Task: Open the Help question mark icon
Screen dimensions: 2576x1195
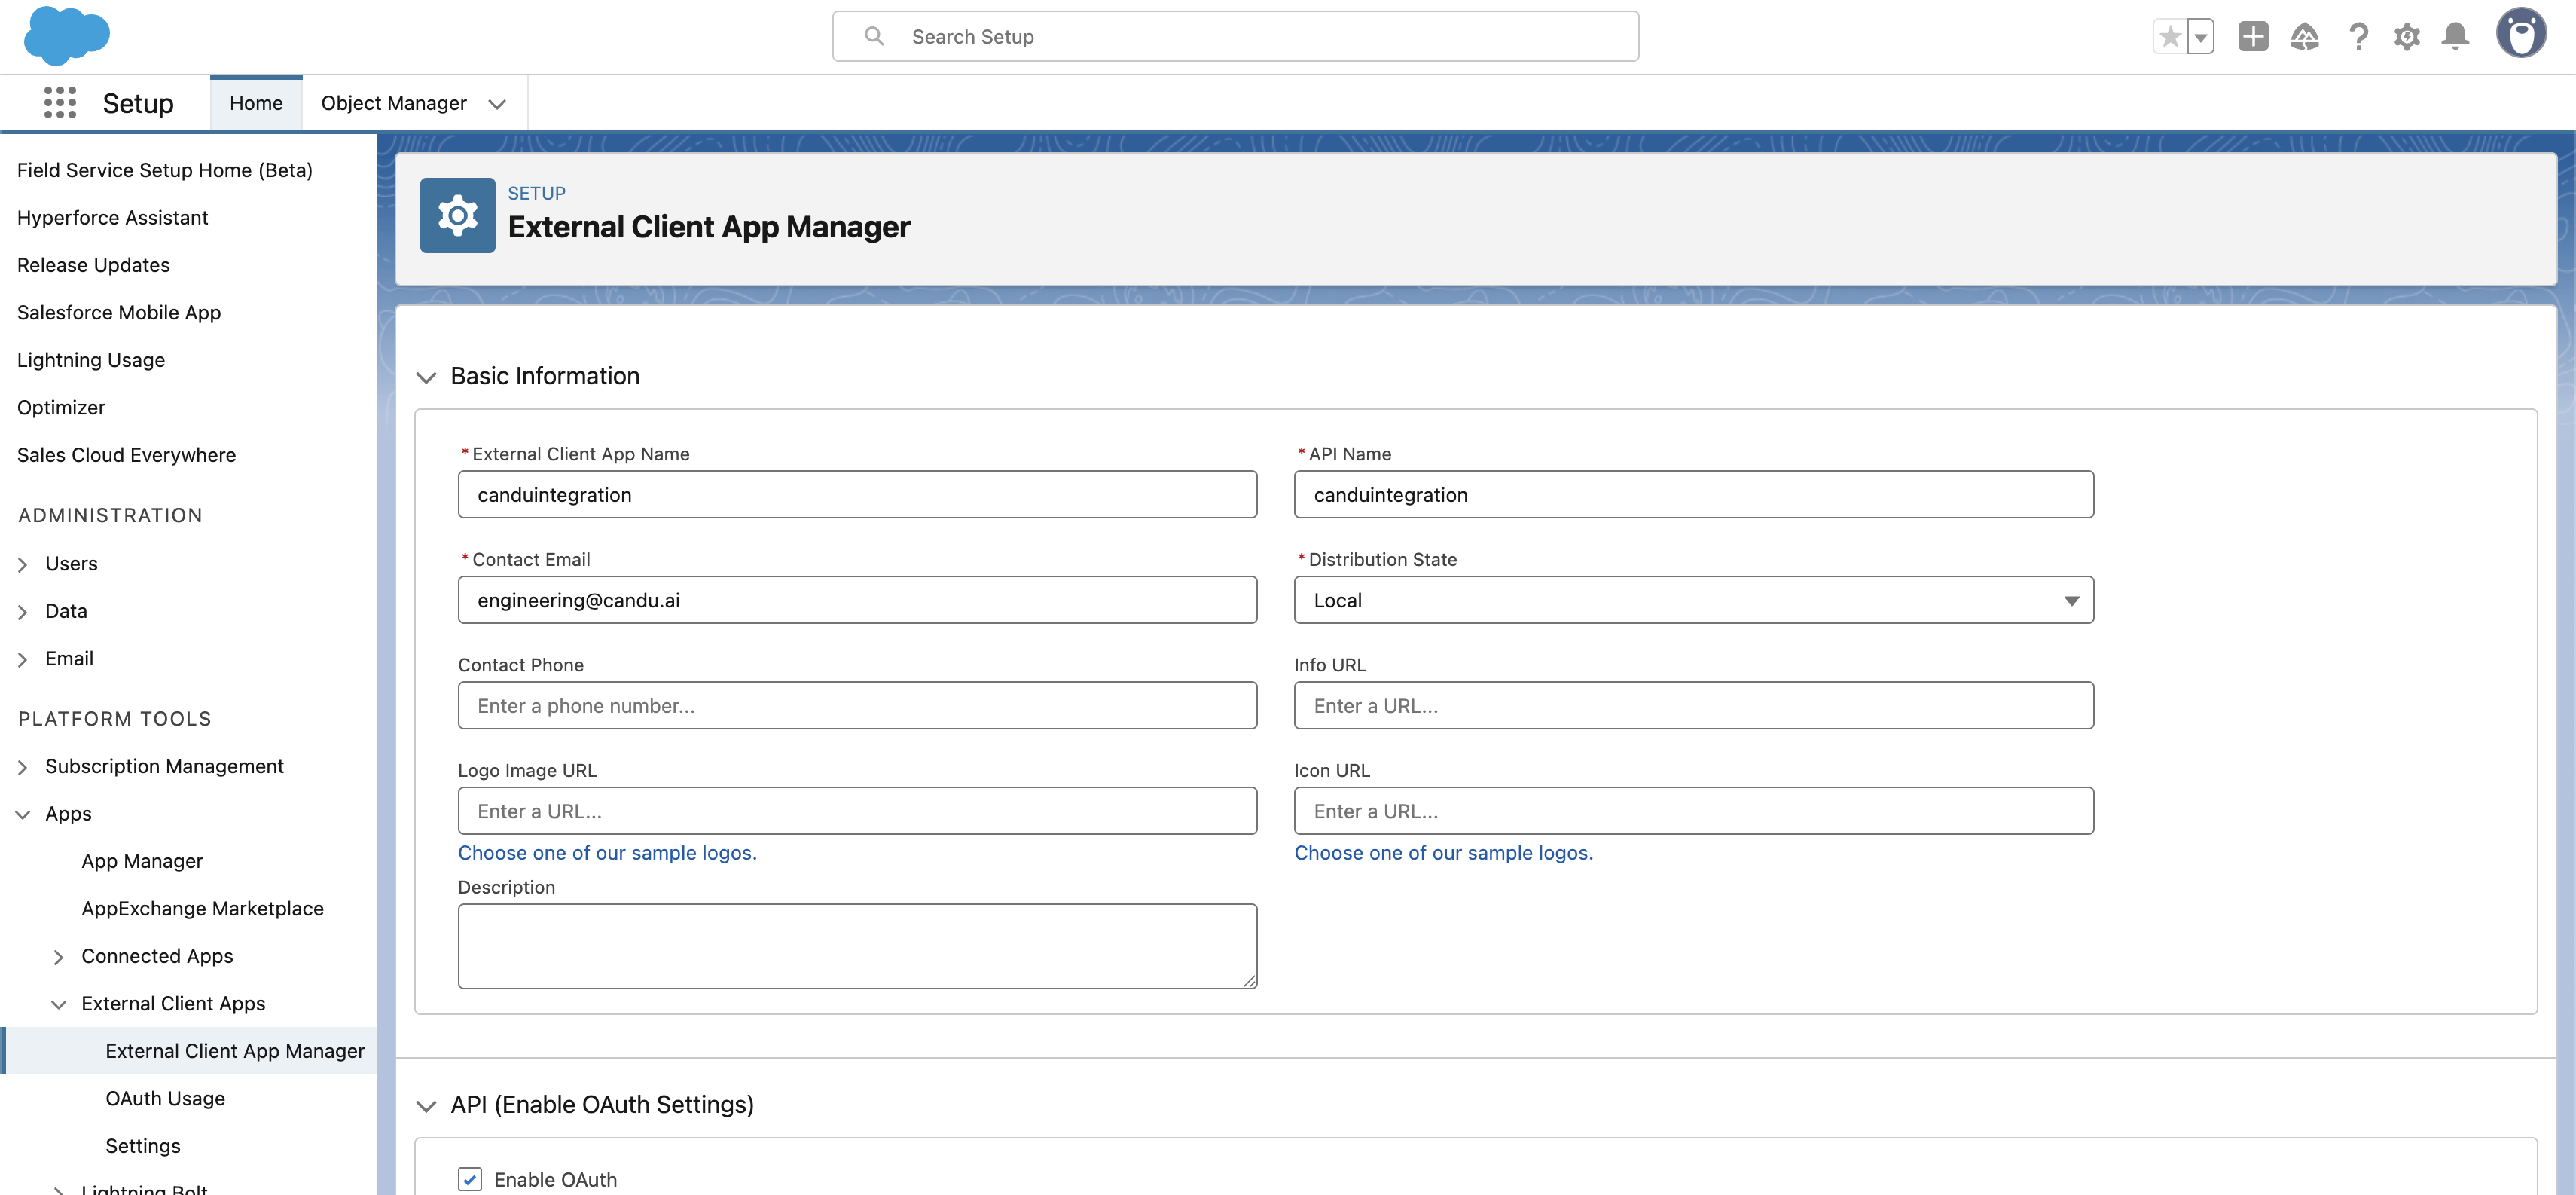Action: tap(2358, 37)
